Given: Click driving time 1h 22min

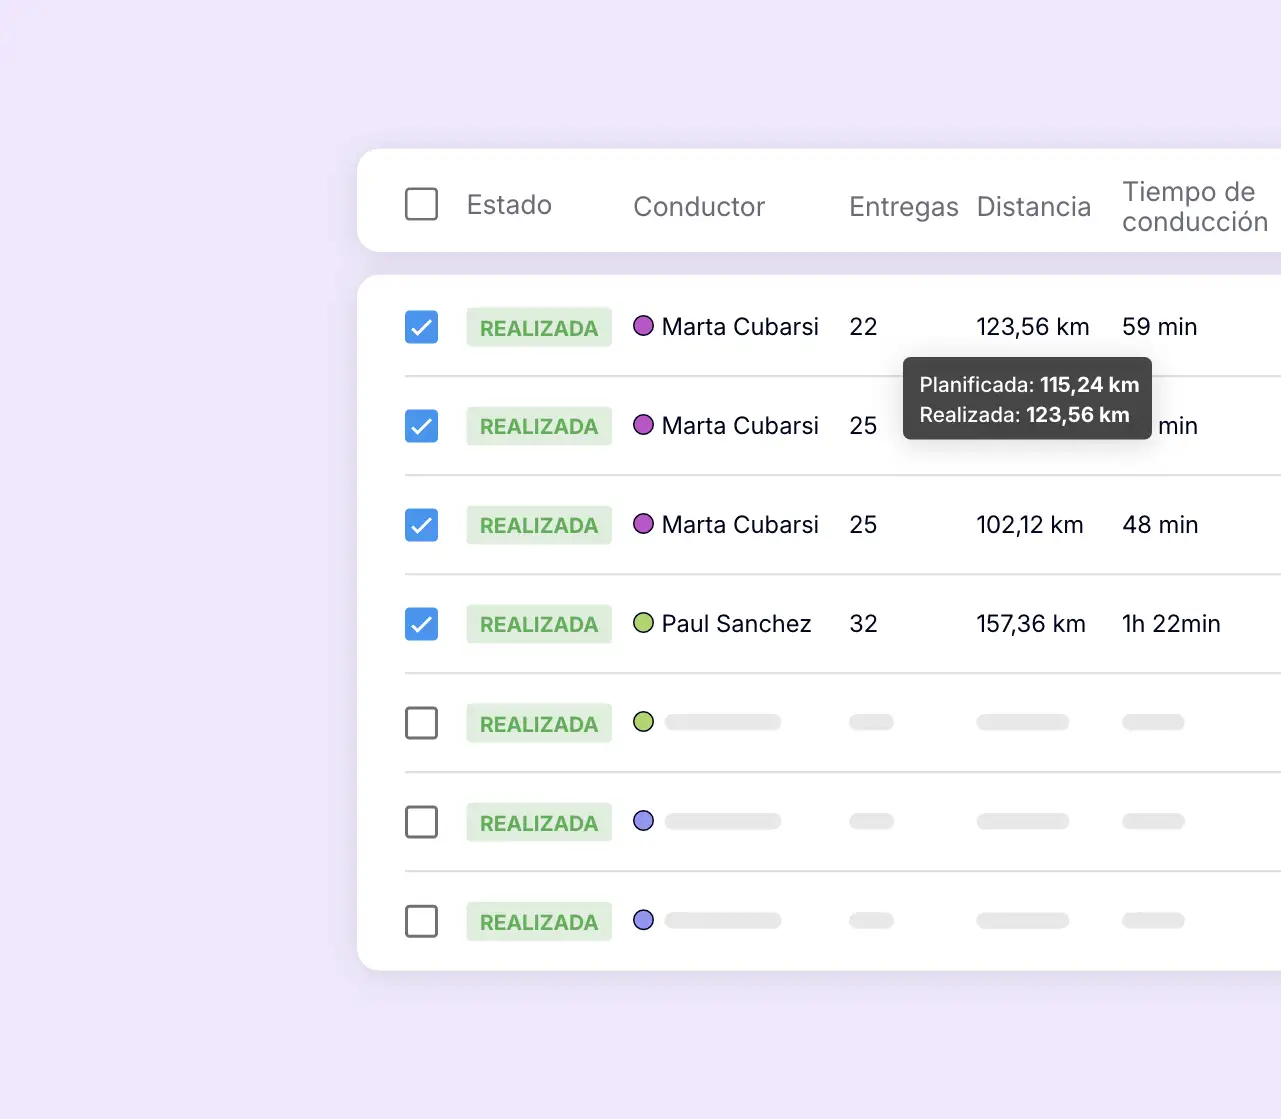Looking at the screenshot, I should coord(1171,624).
